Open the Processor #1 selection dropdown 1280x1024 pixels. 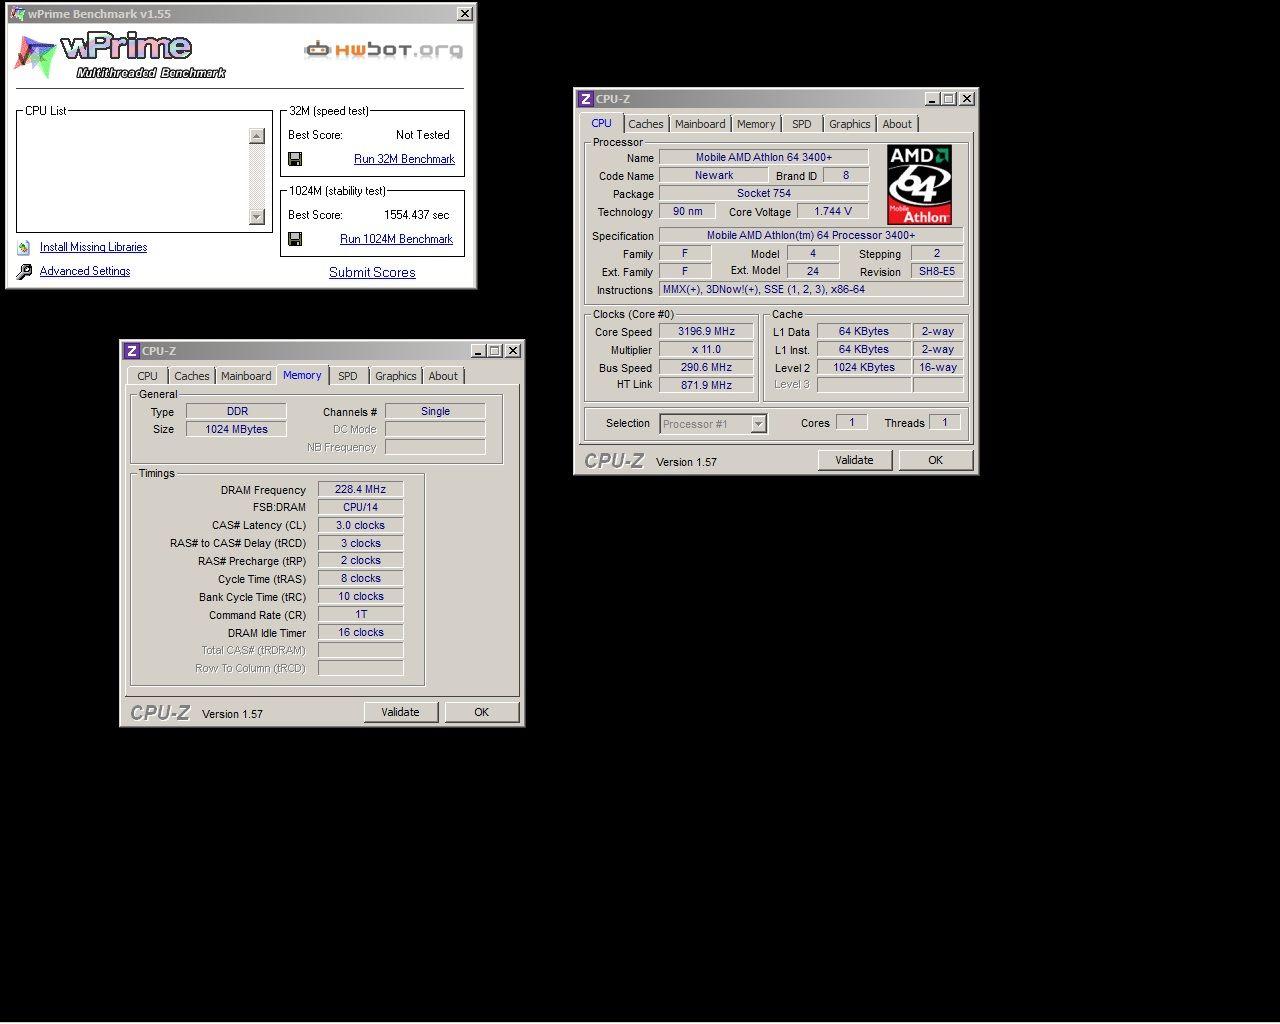coord(758,424)
